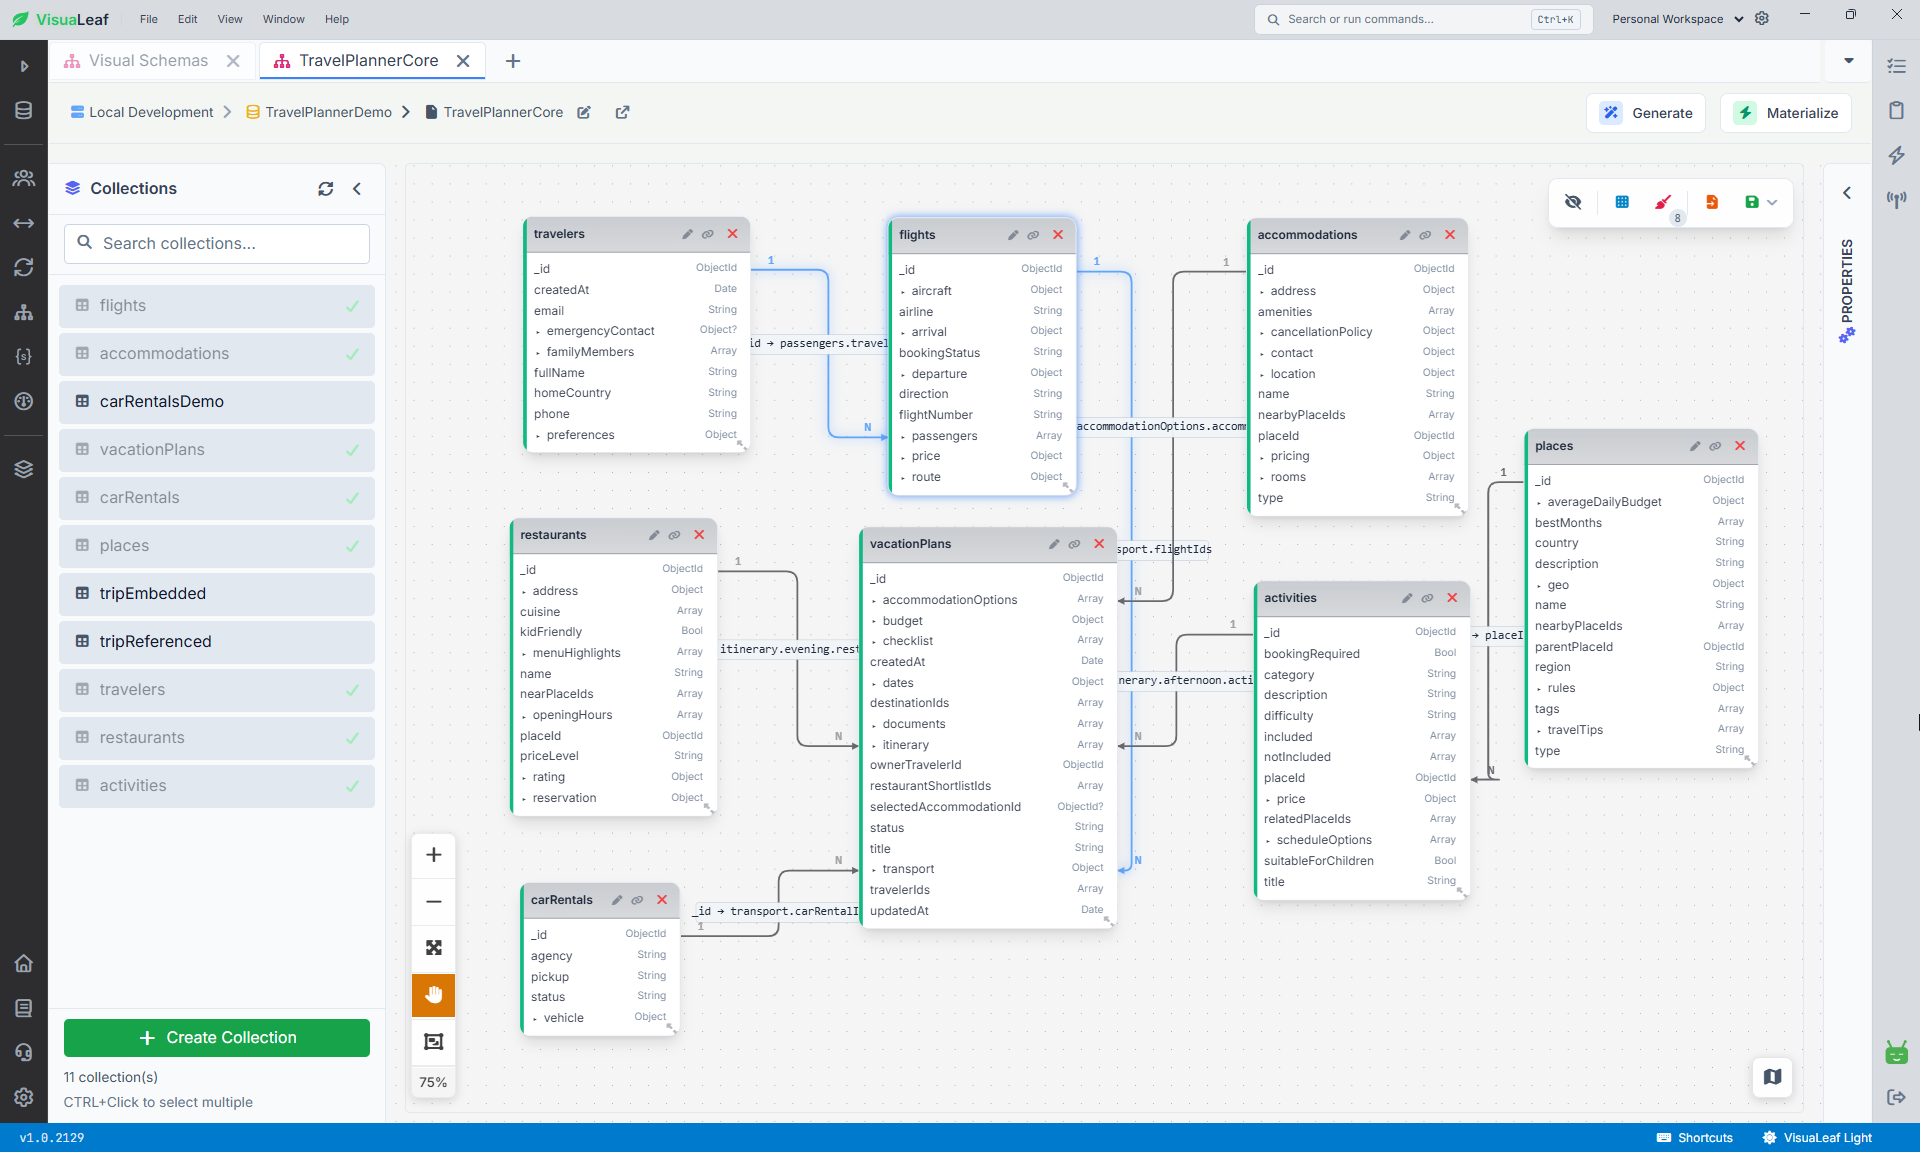Click zoom out minus button
The width and height of the screenshot is (1920, 1152).
coord(434,902)
